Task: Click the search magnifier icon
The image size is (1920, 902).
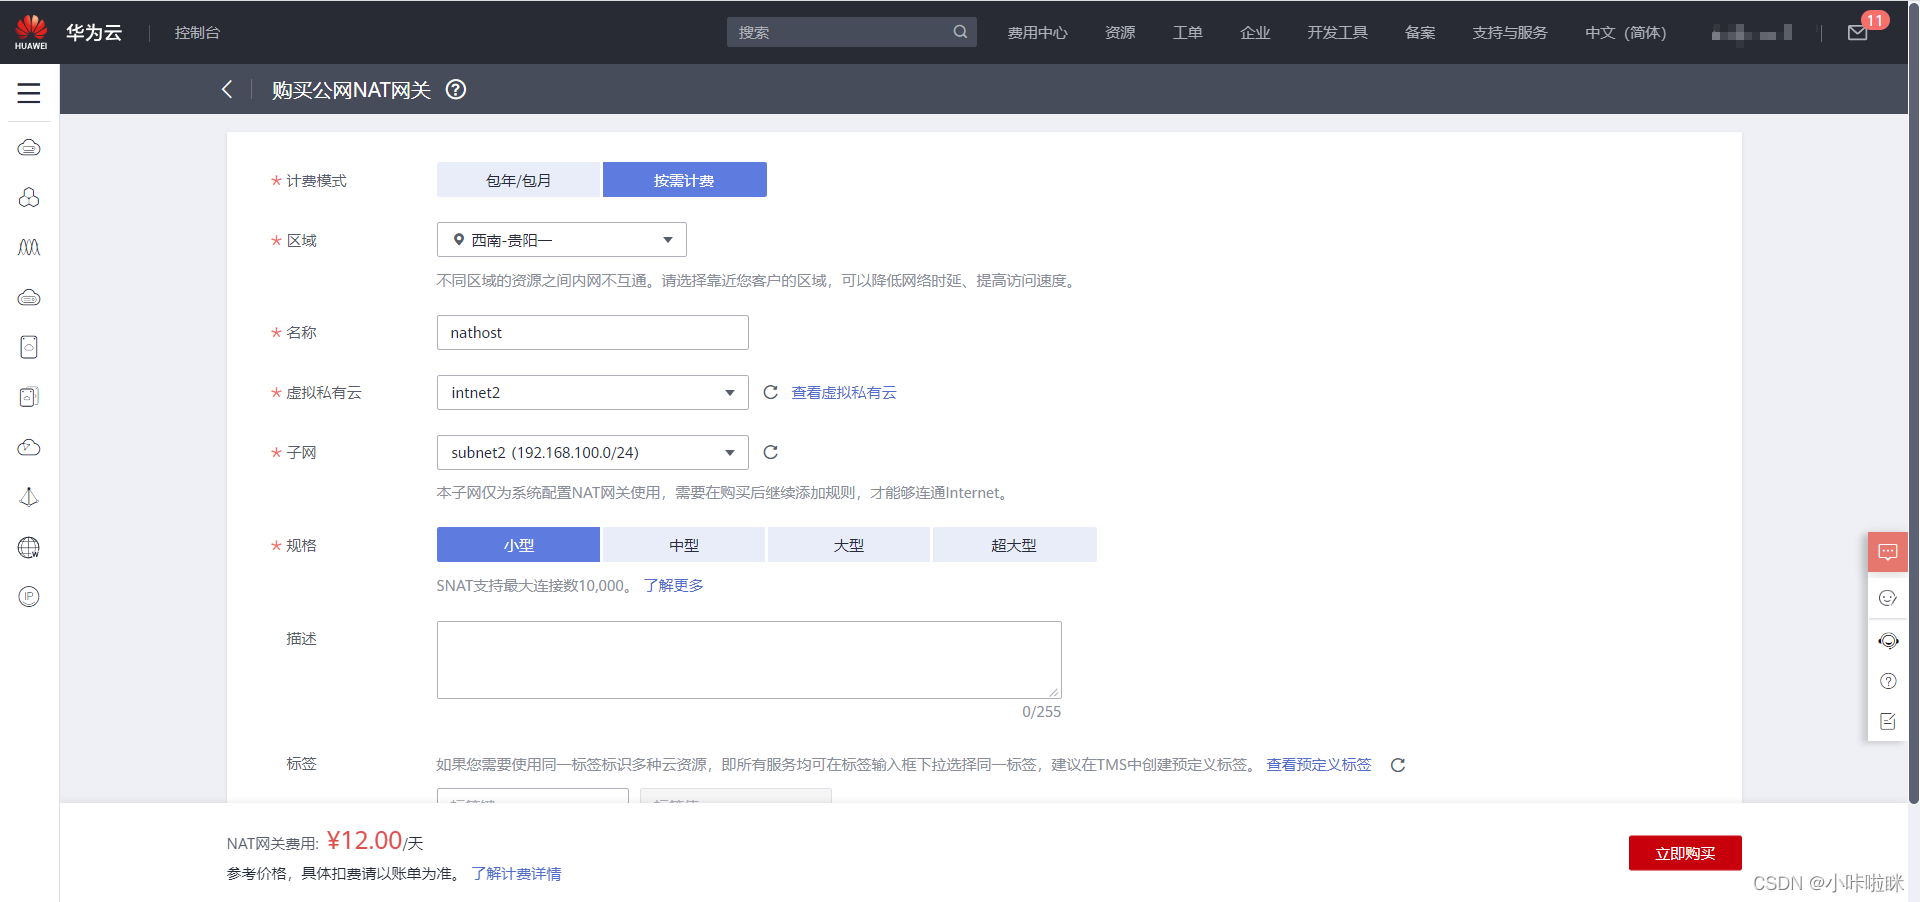Action: pos(959,31)
